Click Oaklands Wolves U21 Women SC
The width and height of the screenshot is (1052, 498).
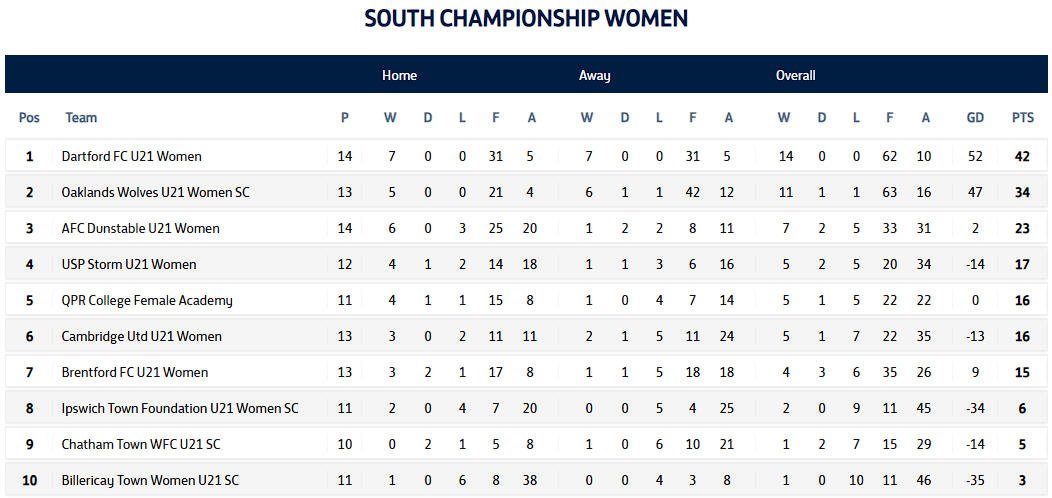155,192
